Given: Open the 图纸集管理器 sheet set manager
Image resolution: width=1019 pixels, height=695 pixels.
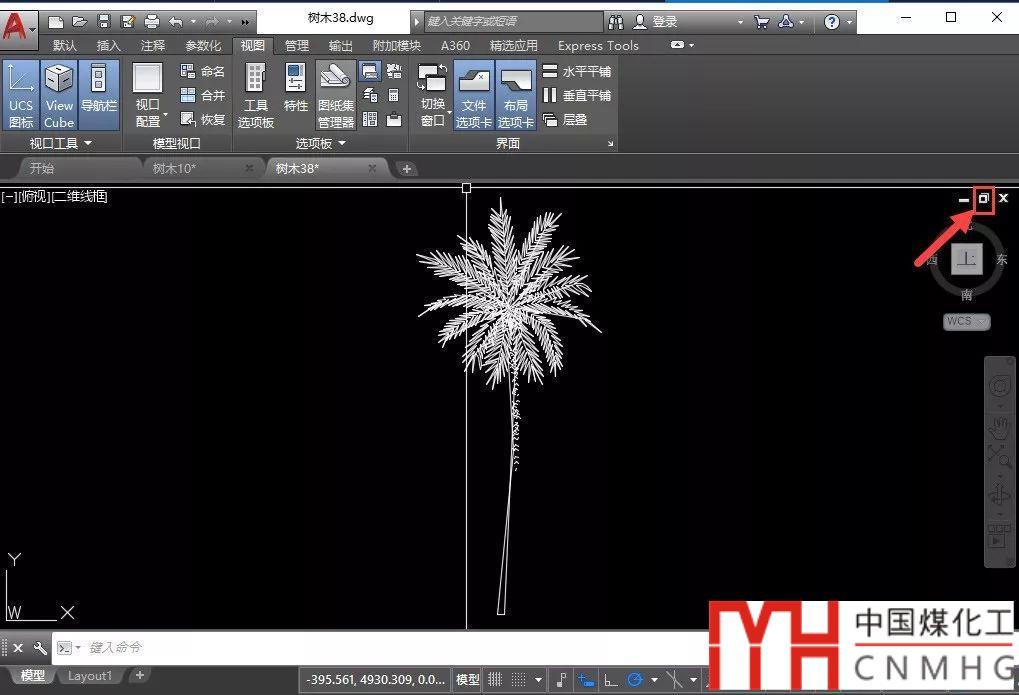Looking at the screenshot, I should point(336,95).
